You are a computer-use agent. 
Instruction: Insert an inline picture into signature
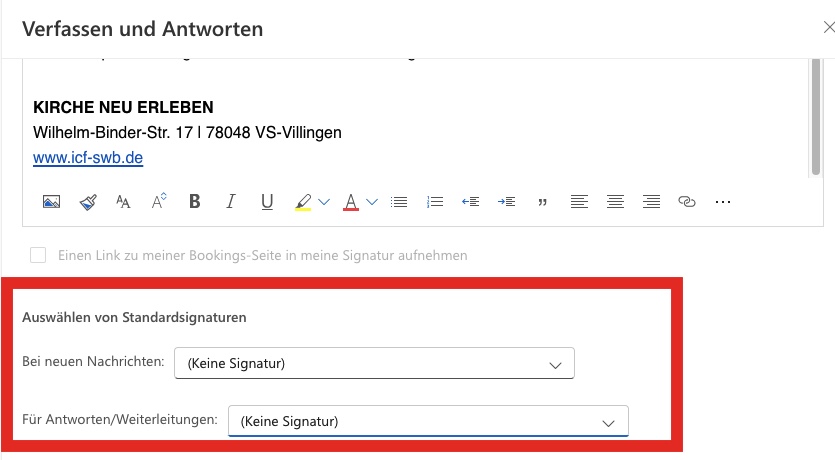coord(52,202)
